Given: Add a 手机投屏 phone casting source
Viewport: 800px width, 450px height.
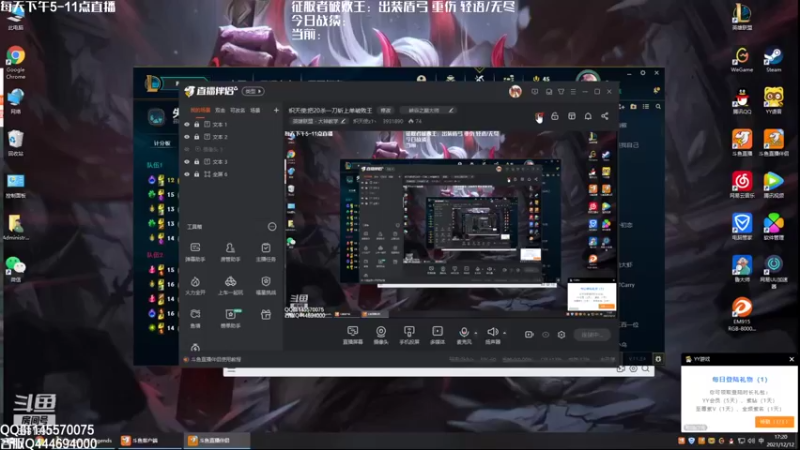Looking at the screenshot, I should [x=409, y=335].
